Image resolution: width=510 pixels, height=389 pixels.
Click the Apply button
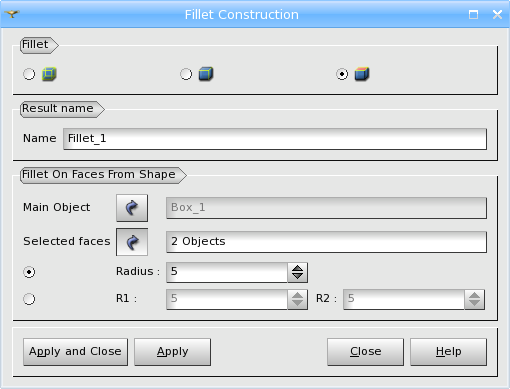(x=172, y=352)
